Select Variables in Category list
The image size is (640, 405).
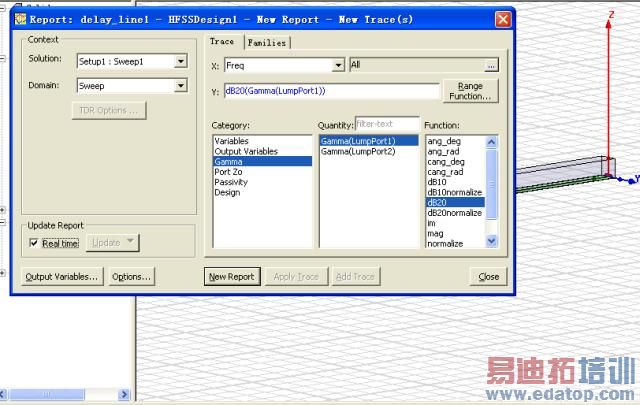262,141
